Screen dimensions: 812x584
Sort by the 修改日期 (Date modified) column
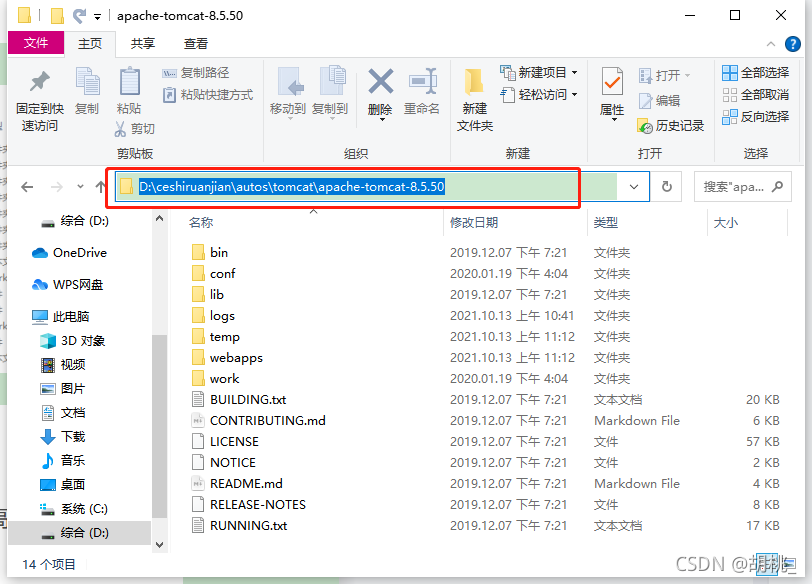(x=474, y=223)
